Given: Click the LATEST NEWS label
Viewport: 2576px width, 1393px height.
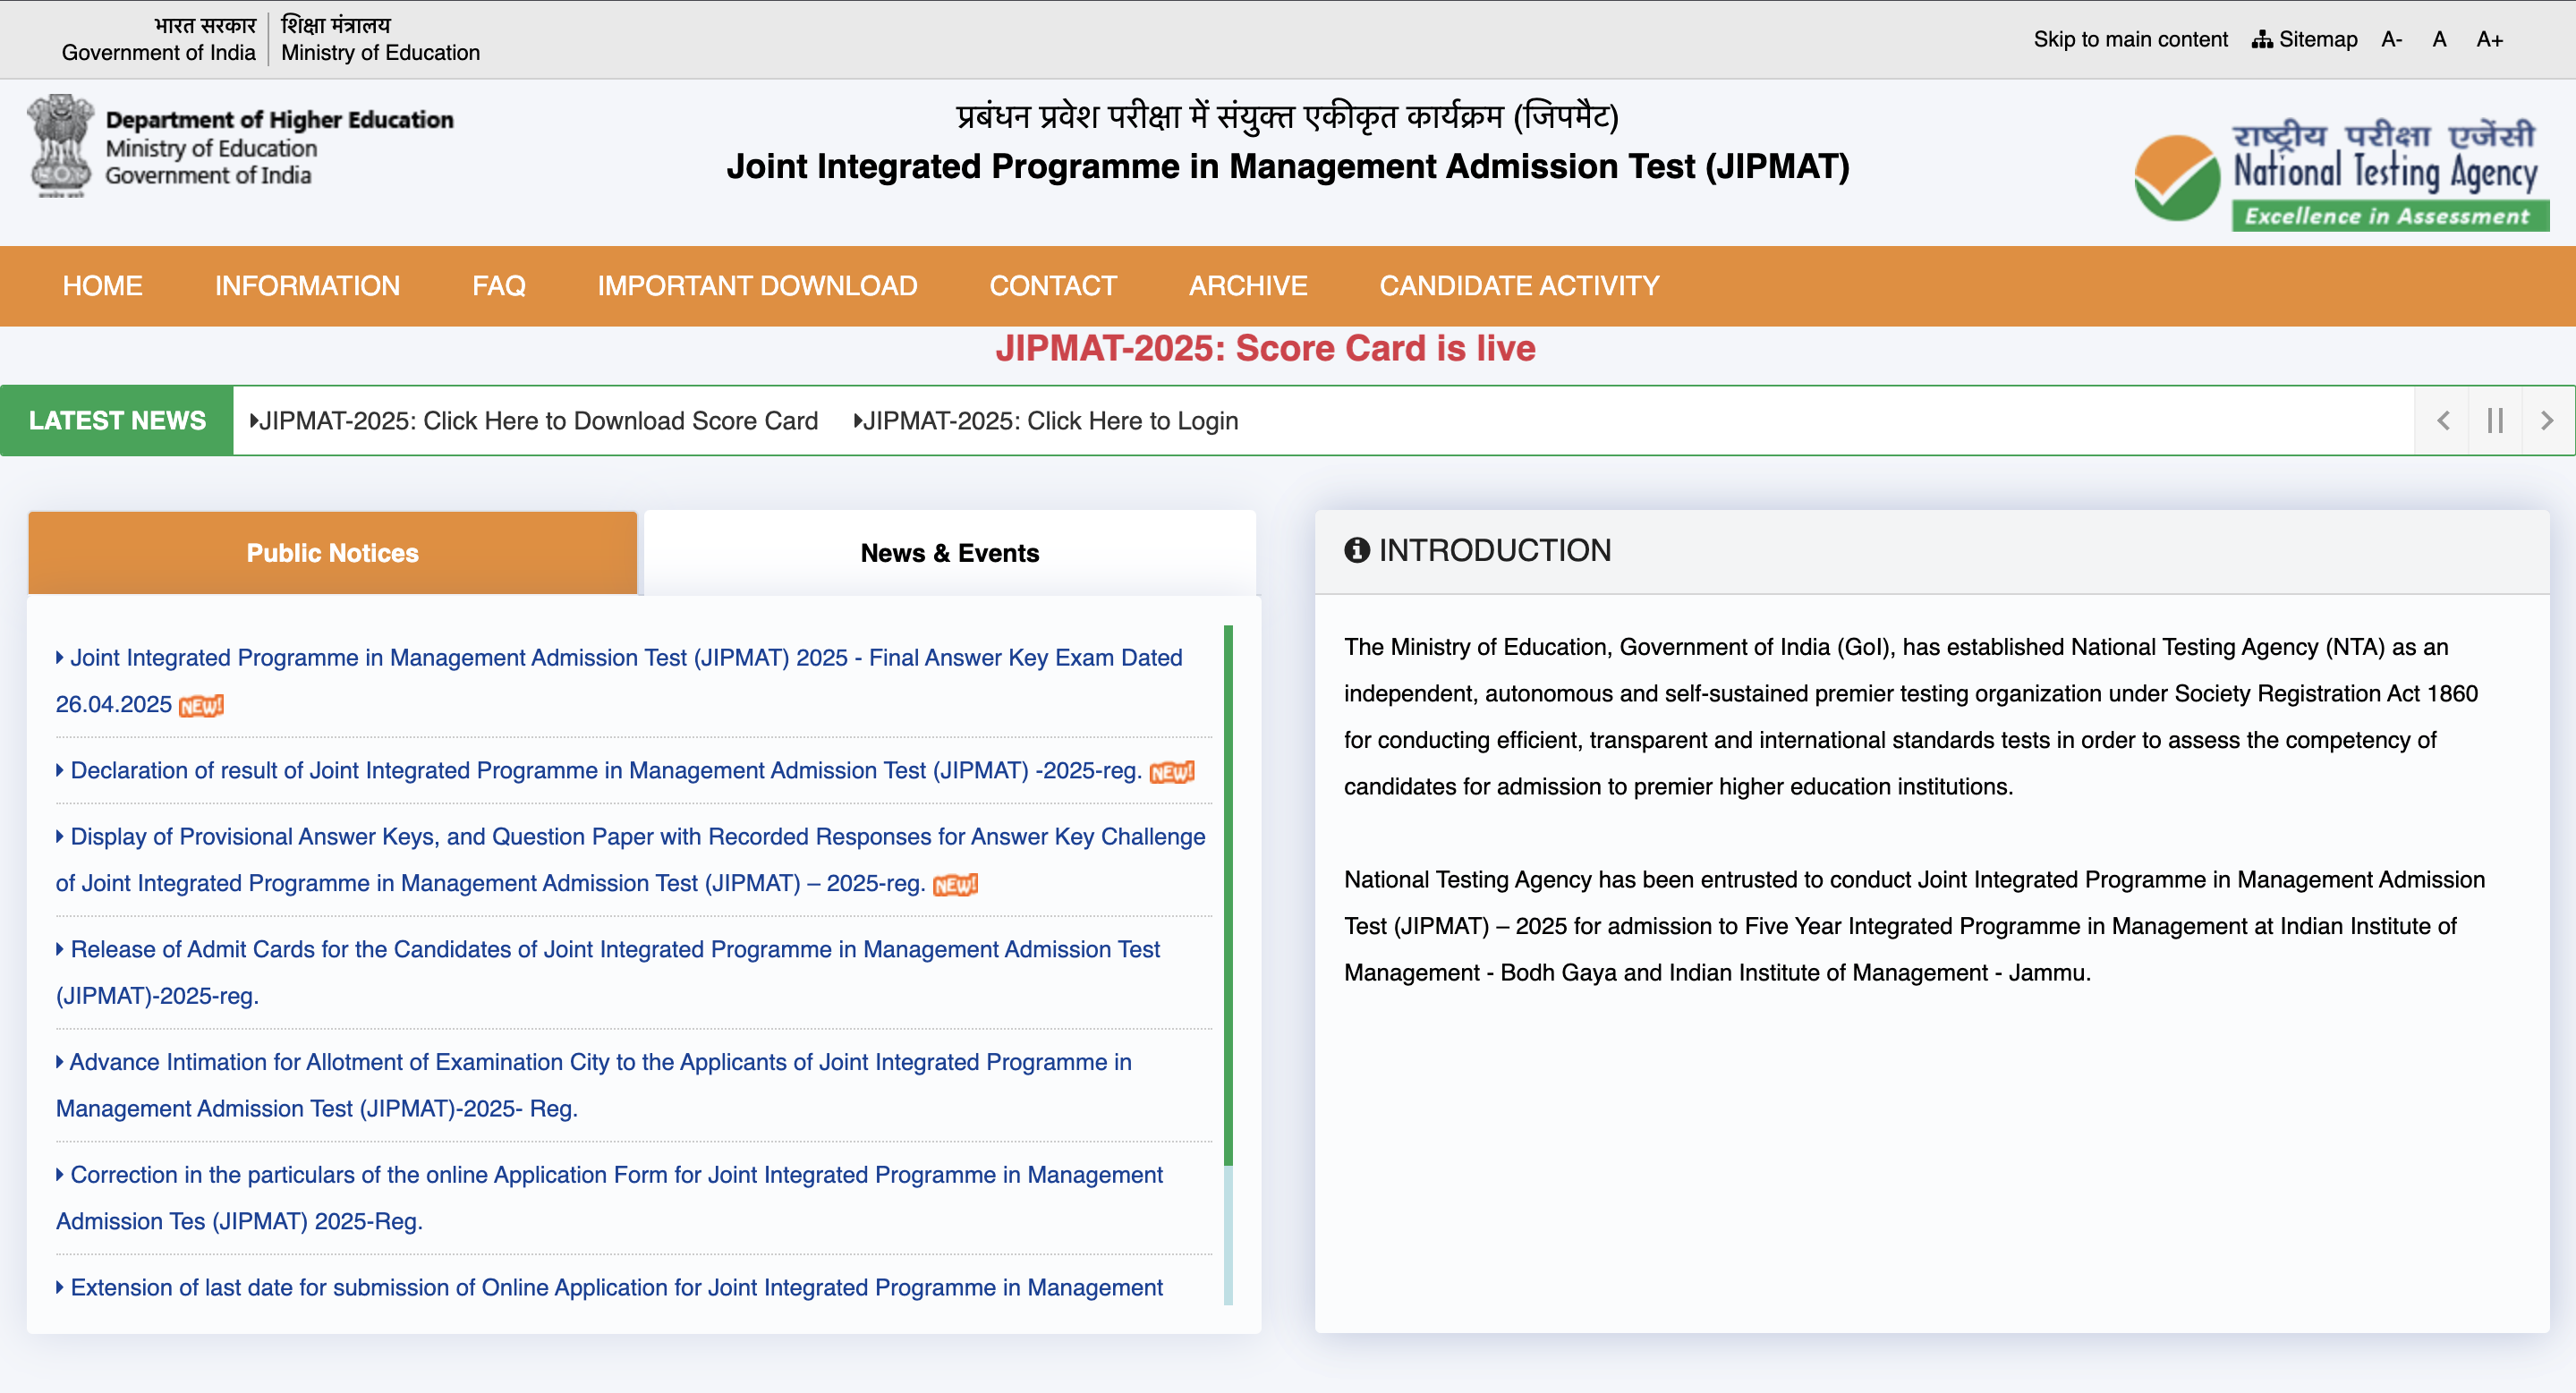Looking at the screenshot, I should point(117,420).
